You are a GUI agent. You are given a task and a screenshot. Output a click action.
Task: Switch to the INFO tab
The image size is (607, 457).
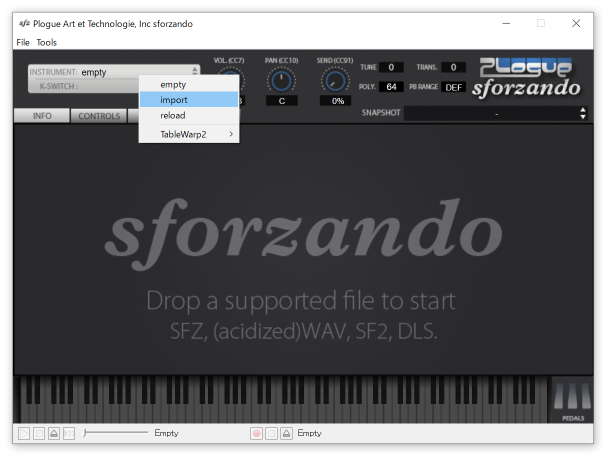pos(42,116)
